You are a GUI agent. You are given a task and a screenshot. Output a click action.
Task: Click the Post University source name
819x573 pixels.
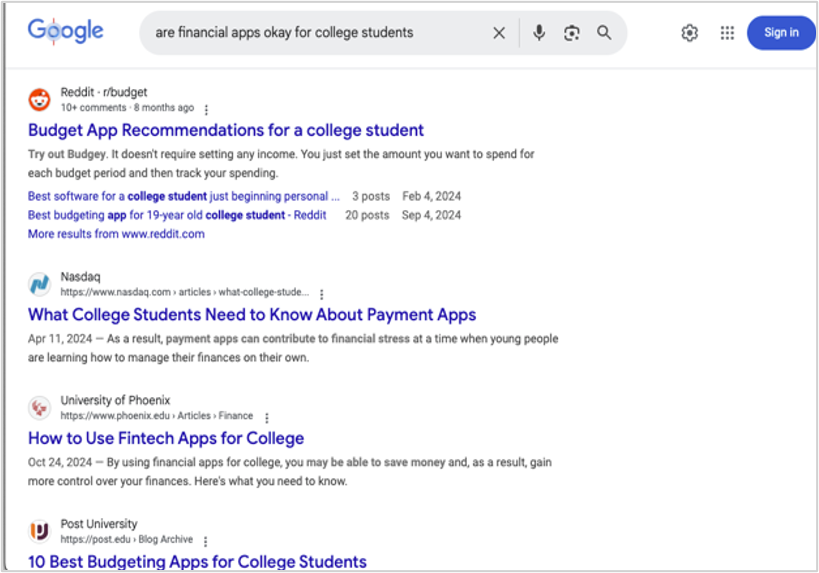[99, 523]
